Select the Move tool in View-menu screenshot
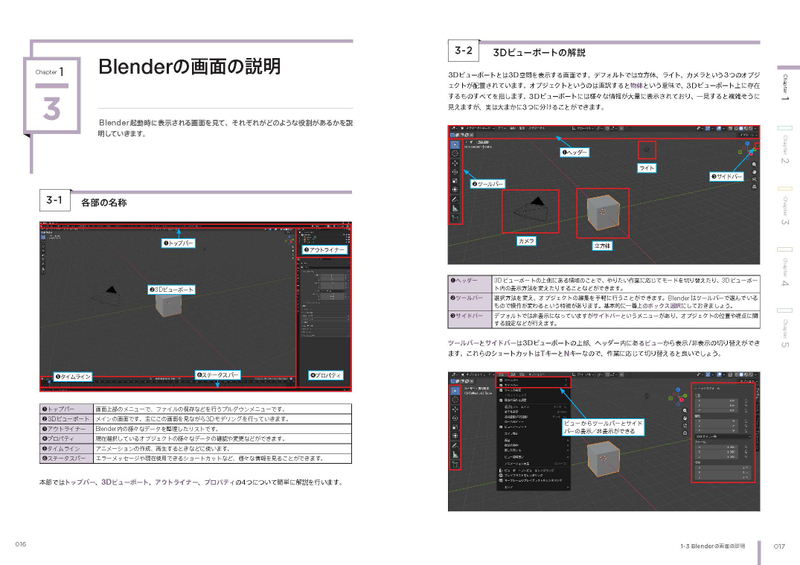This screenshot has height=565, width=800. click(455, 409)
